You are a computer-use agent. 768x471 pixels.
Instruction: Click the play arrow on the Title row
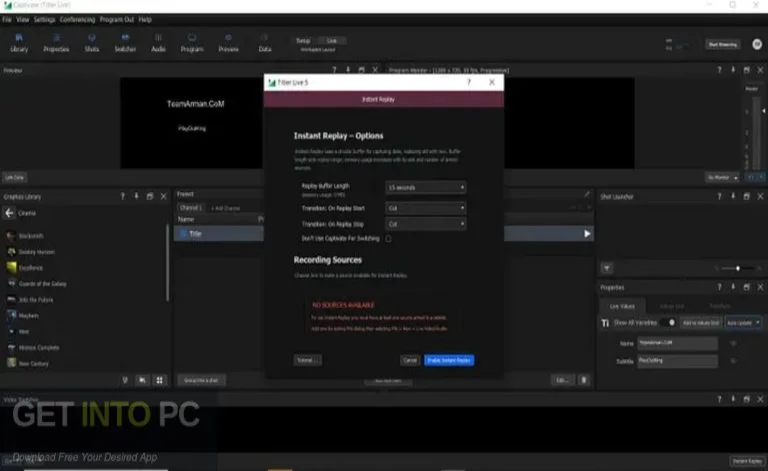coord(587,234)
